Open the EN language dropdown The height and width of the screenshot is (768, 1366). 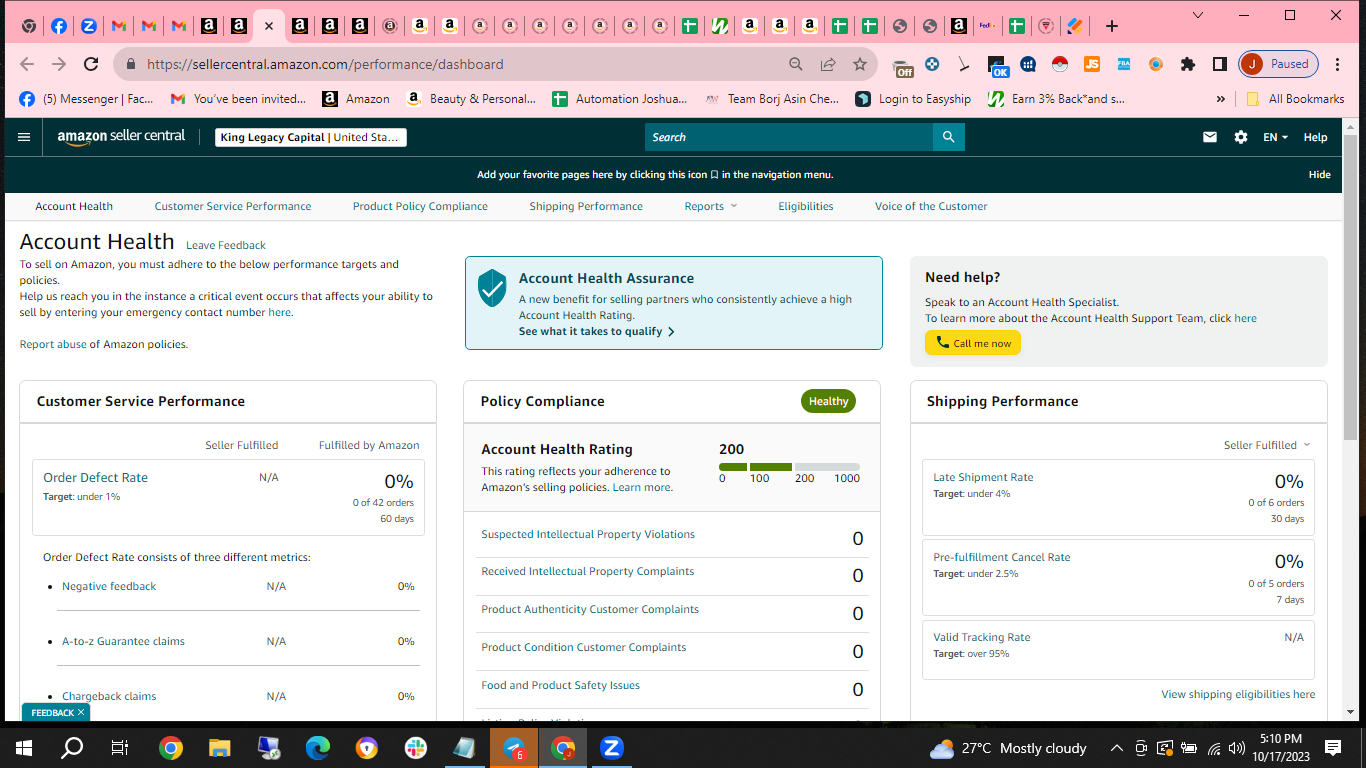[x=1275, y=137]
